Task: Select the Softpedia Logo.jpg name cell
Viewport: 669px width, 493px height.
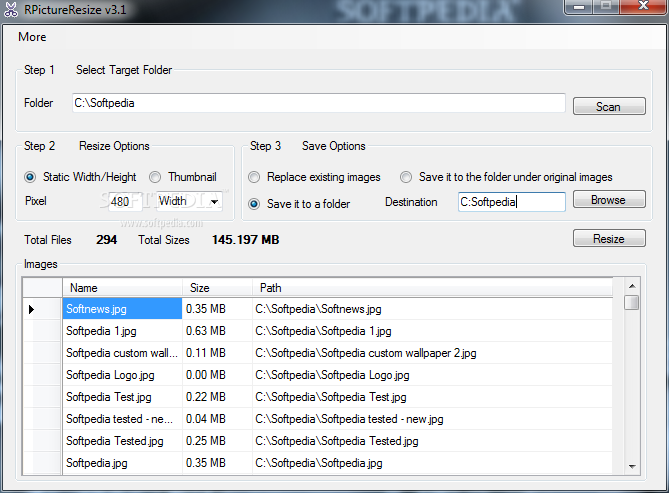Action: click(122, 375)
